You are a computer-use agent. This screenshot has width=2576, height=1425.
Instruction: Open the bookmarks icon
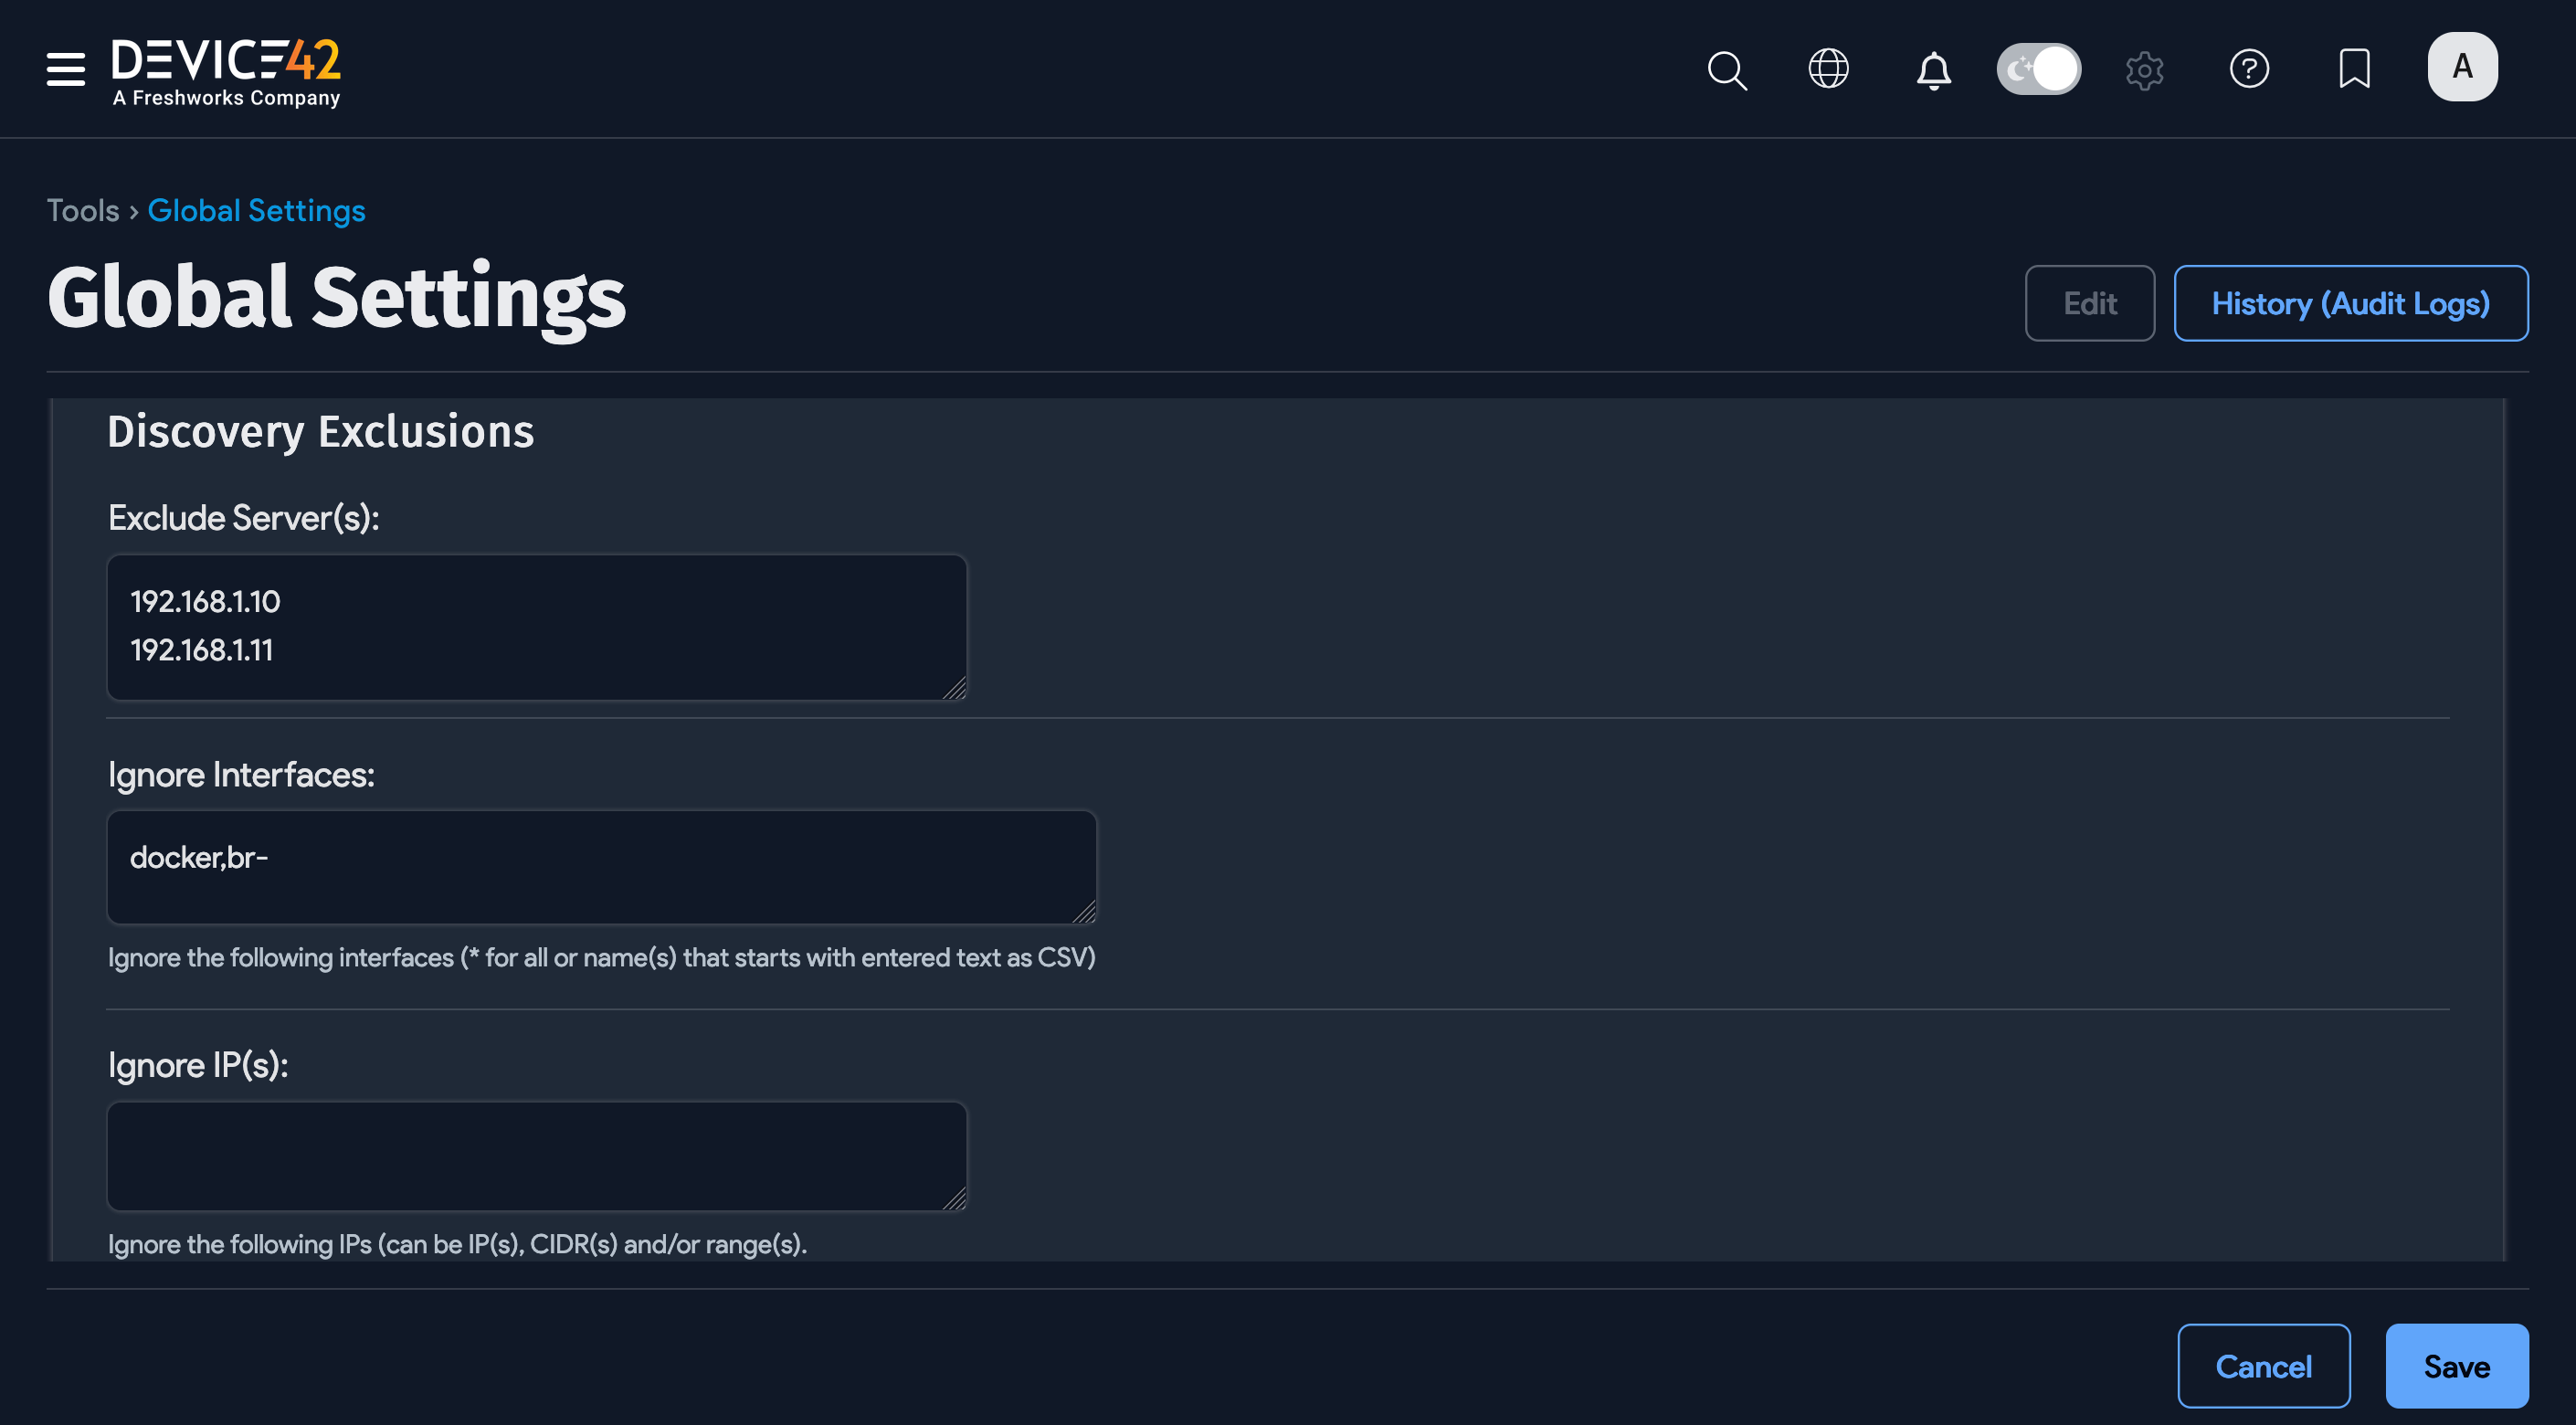2355,69
